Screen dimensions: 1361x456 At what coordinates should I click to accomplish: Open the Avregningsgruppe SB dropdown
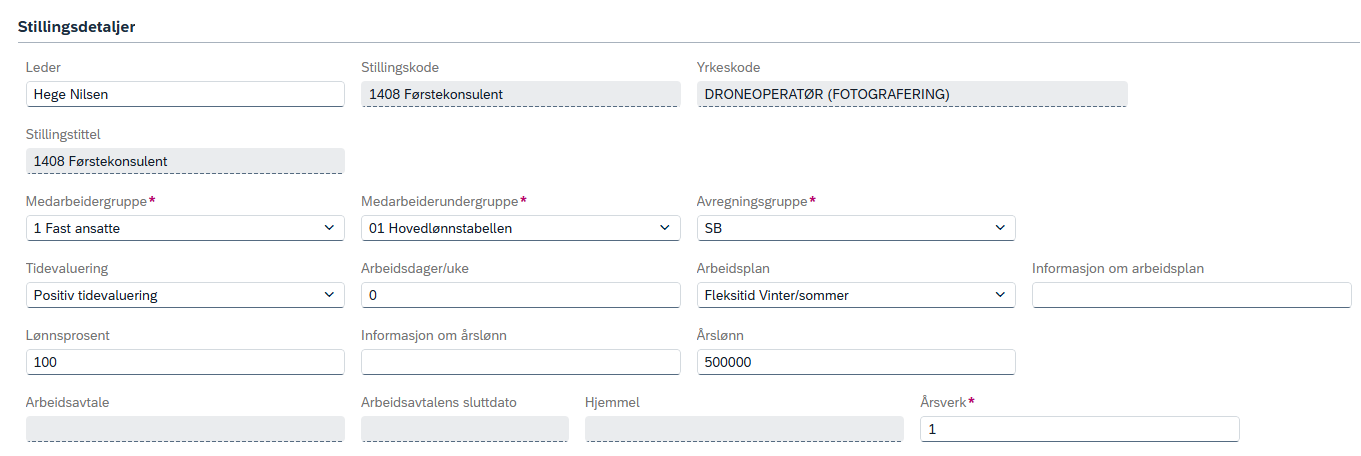(856, 228)
